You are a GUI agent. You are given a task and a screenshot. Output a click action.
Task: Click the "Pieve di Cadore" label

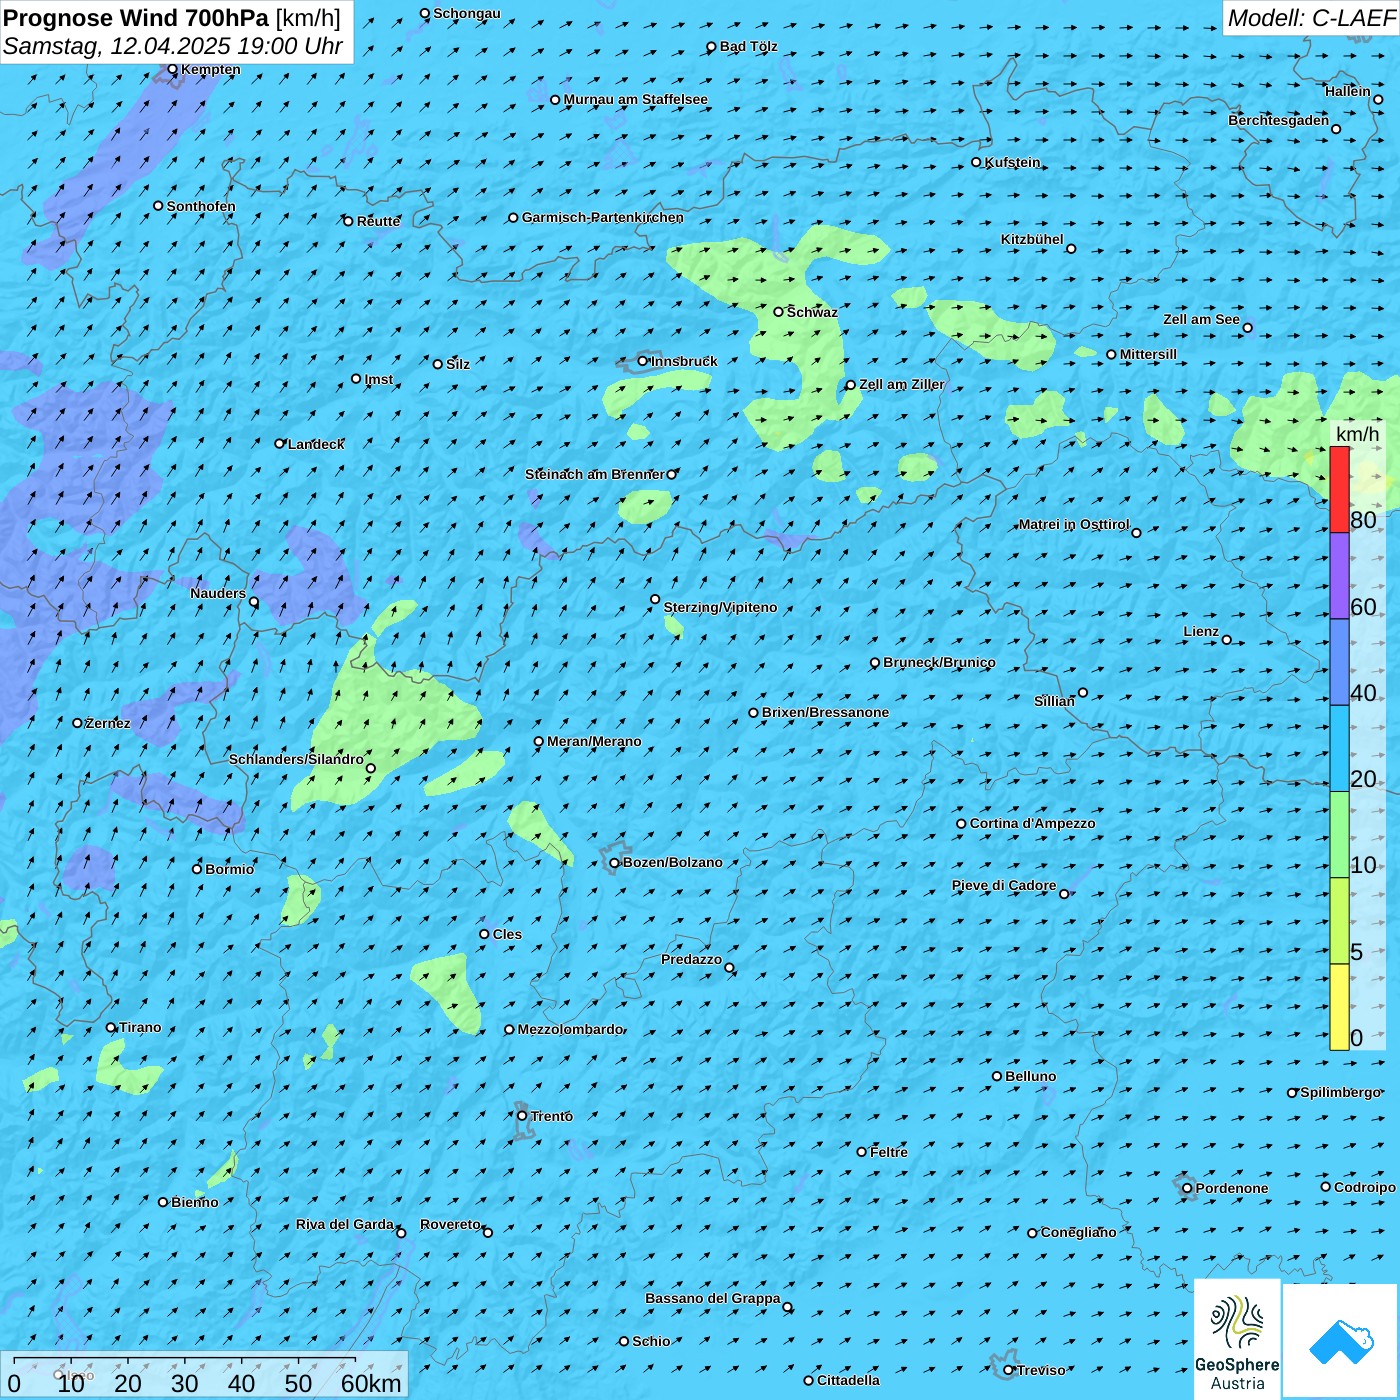click(1004, 885)
